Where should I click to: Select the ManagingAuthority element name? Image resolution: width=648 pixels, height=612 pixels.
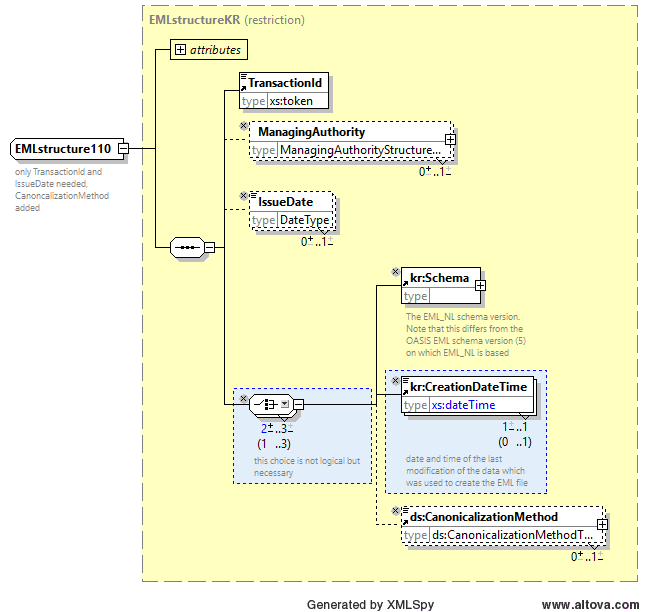click(312, 132)
